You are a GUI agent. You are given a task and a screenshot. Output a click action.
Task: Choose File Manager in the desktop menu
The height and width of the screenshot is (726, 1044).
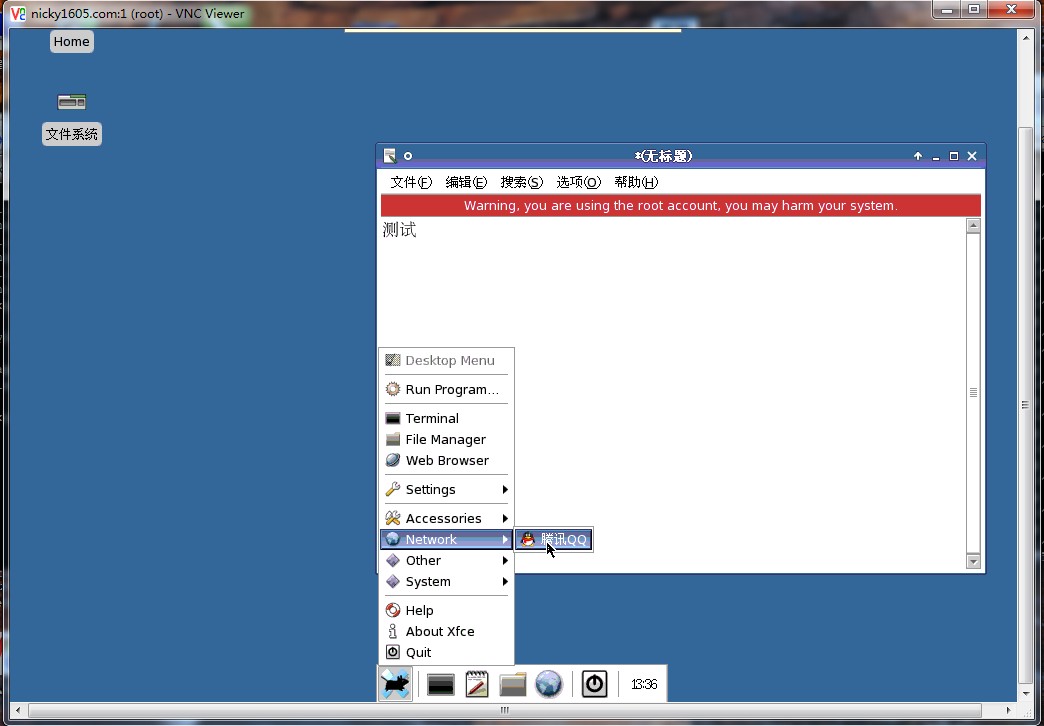tap(446, 440)
